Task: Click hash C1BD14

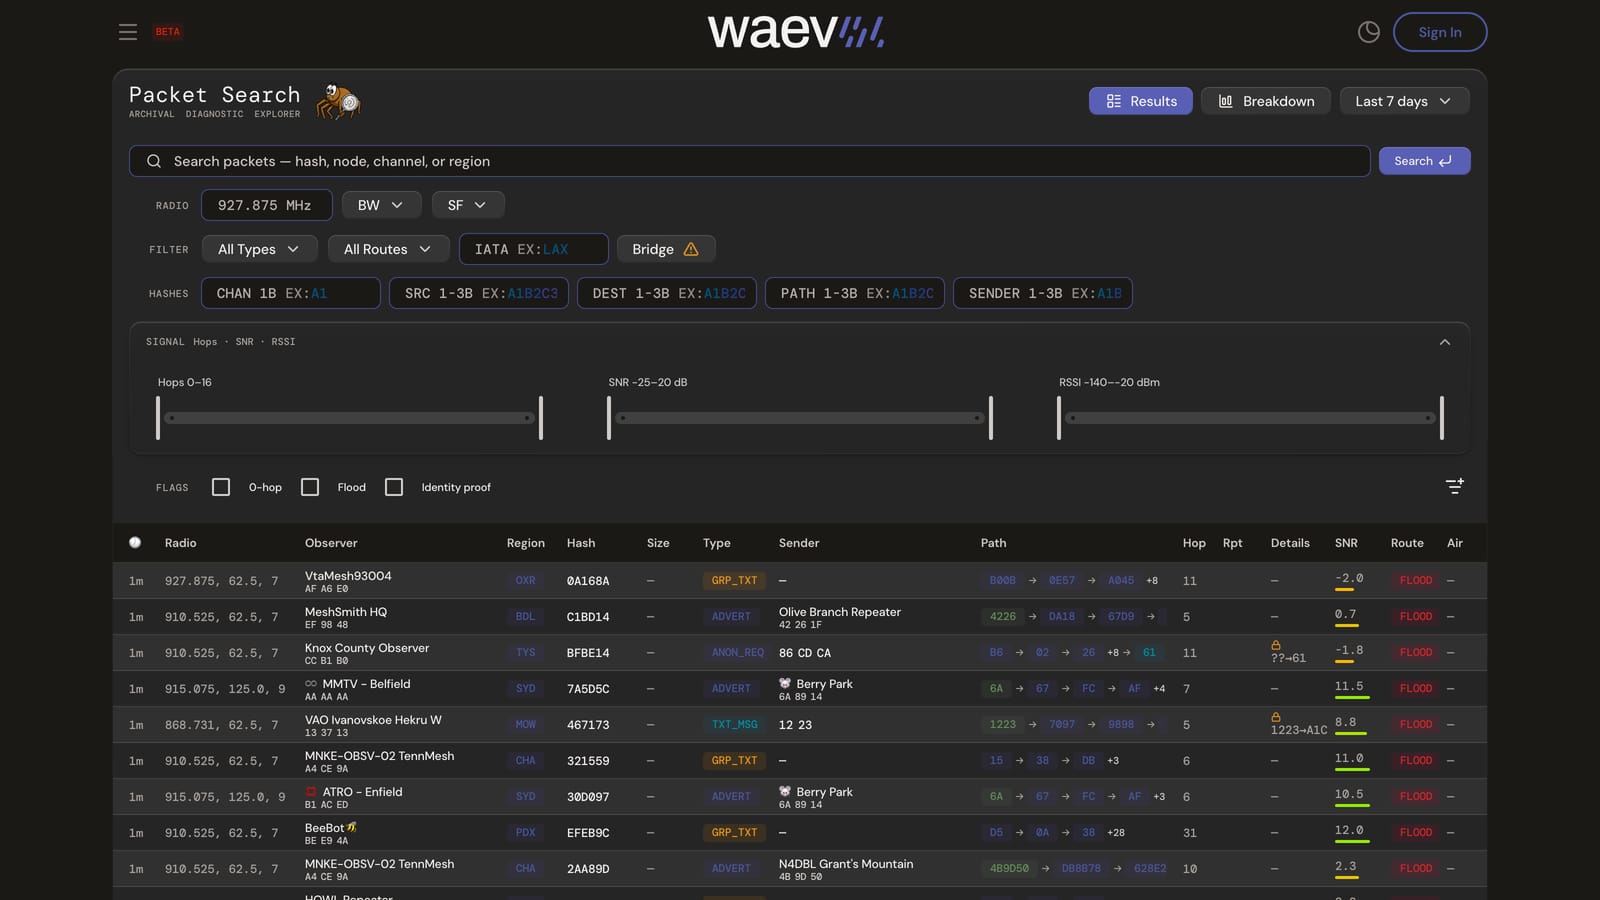Action: 588,617
